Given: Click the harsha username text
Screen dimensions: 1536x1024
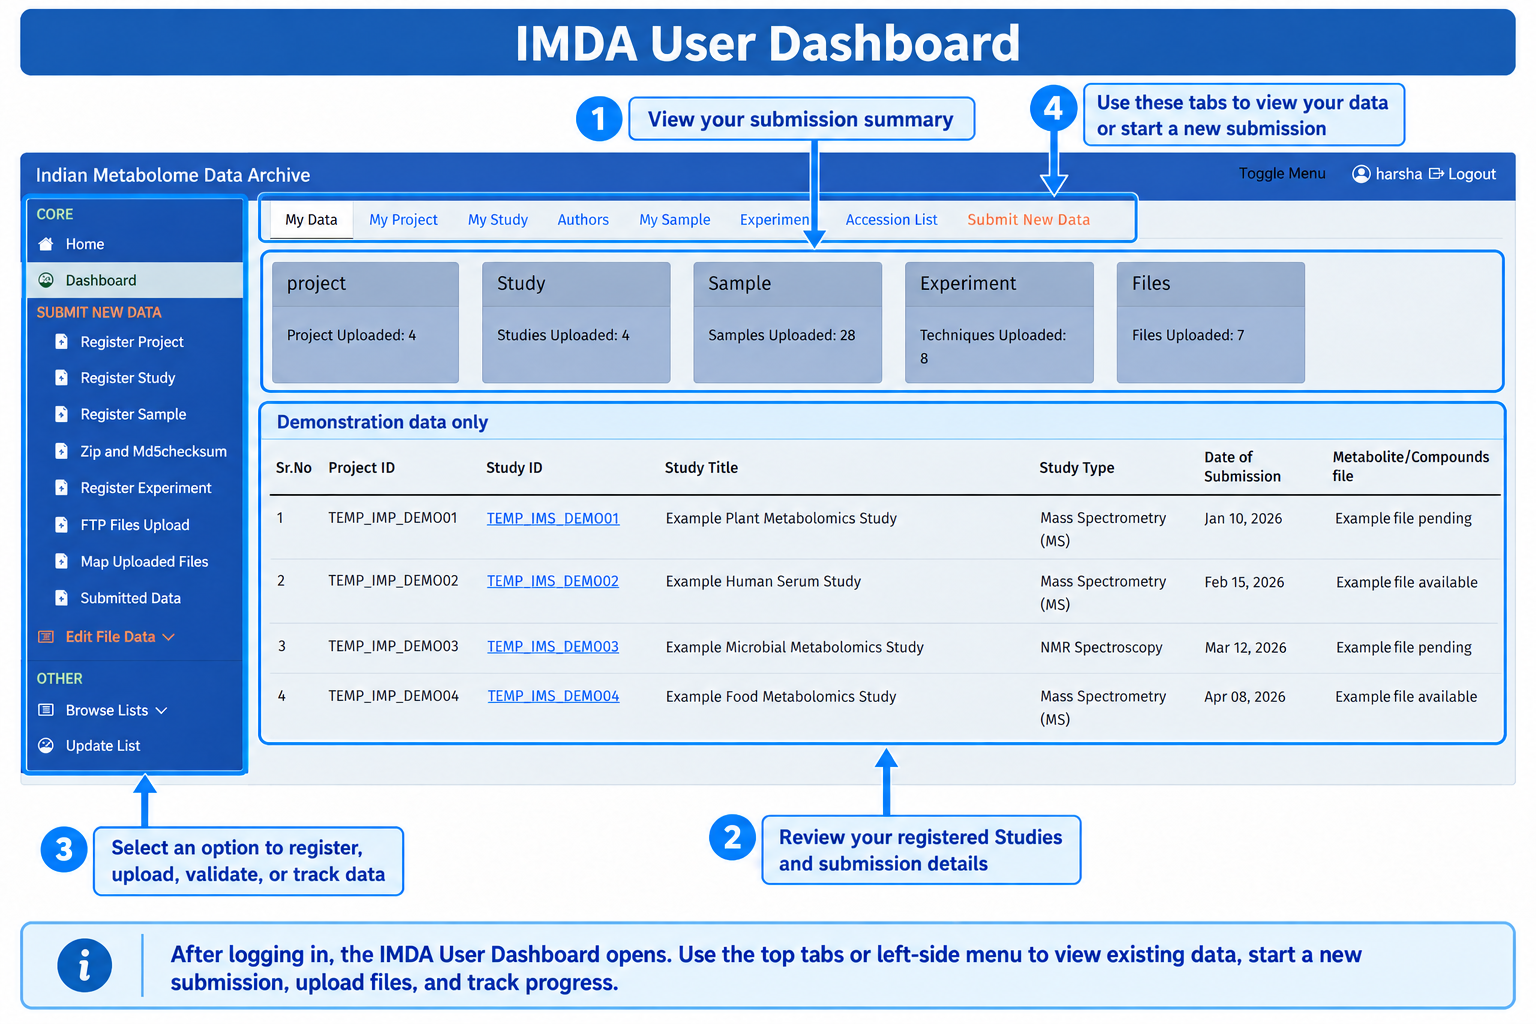Looking at the screenshot, I should pyautogui.click(x=1399, y=174).
